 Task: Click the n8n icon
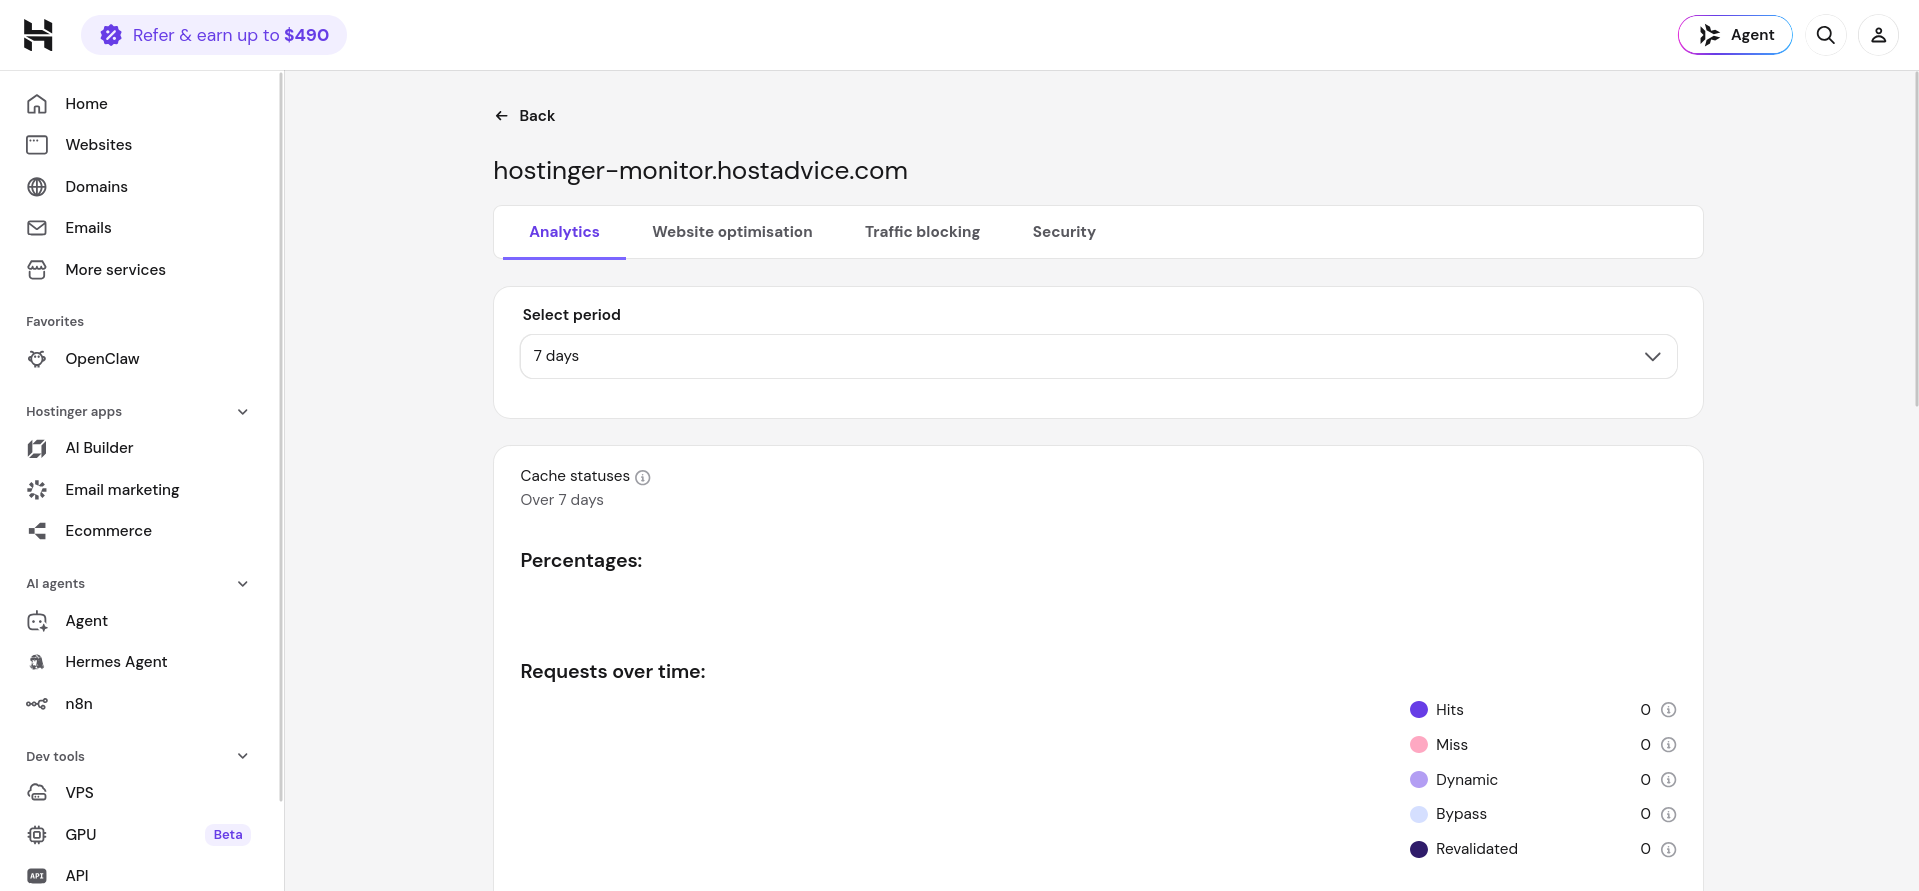37,704
